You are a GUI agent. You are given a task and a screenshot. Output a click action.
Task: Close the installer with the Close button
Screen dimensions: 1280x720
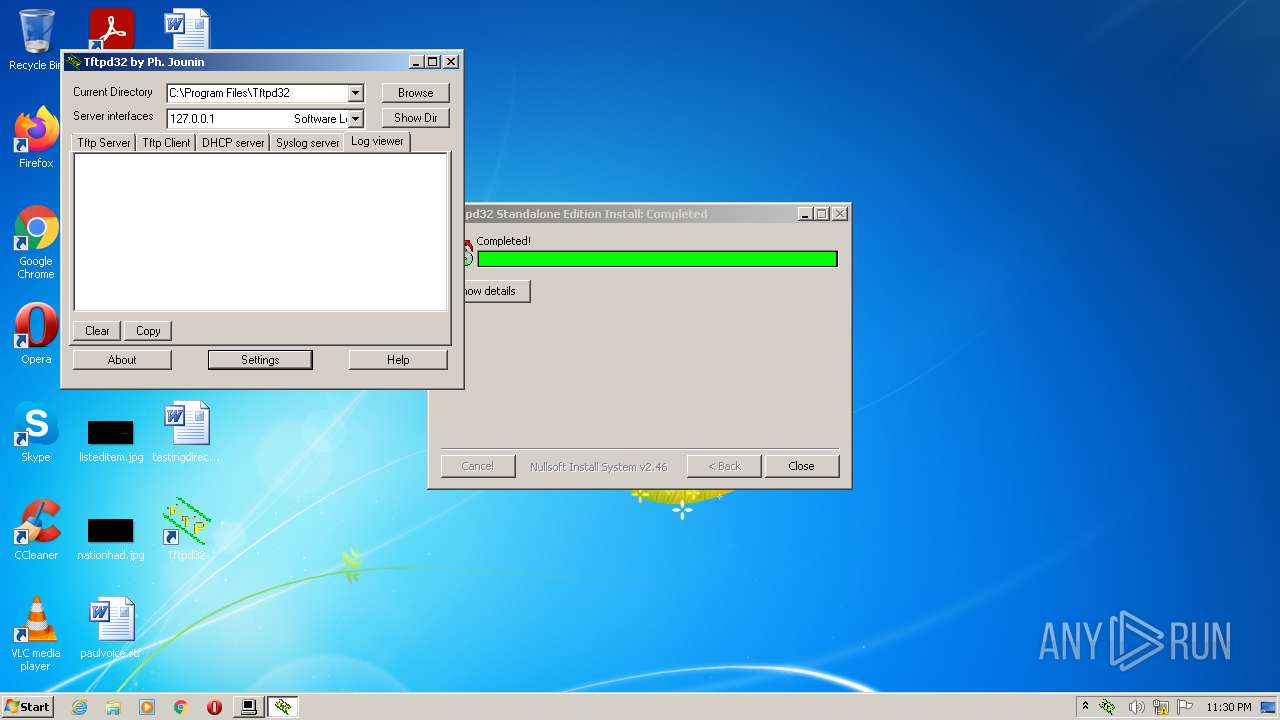(x=801, y=466)
